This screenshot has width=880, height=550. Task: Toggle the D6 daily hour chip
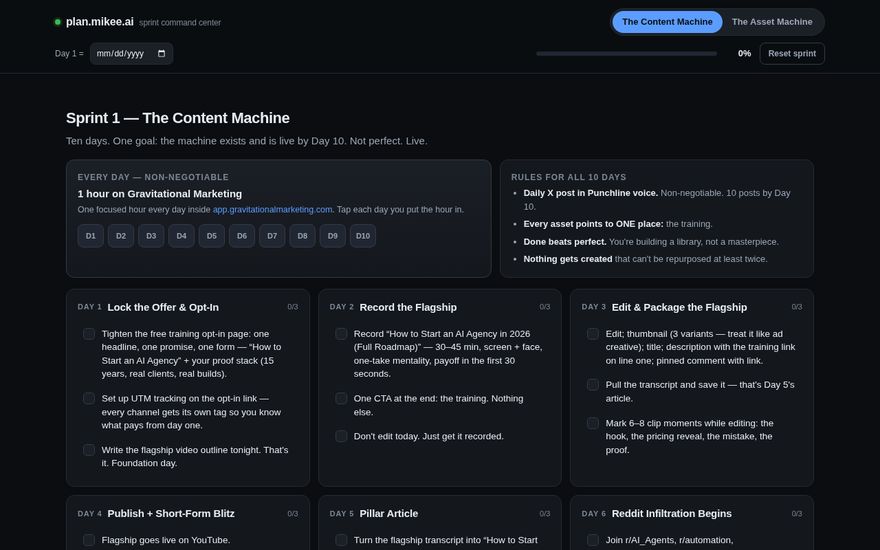pyautogui.click(x=242, y=236)
